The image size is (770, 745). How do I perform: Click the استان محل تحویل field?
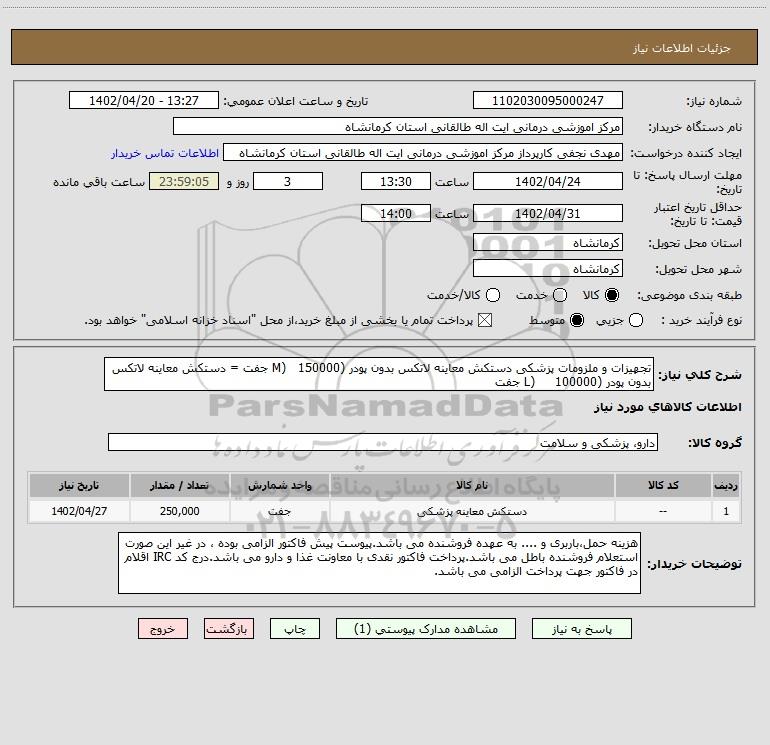tap(548, 243)
